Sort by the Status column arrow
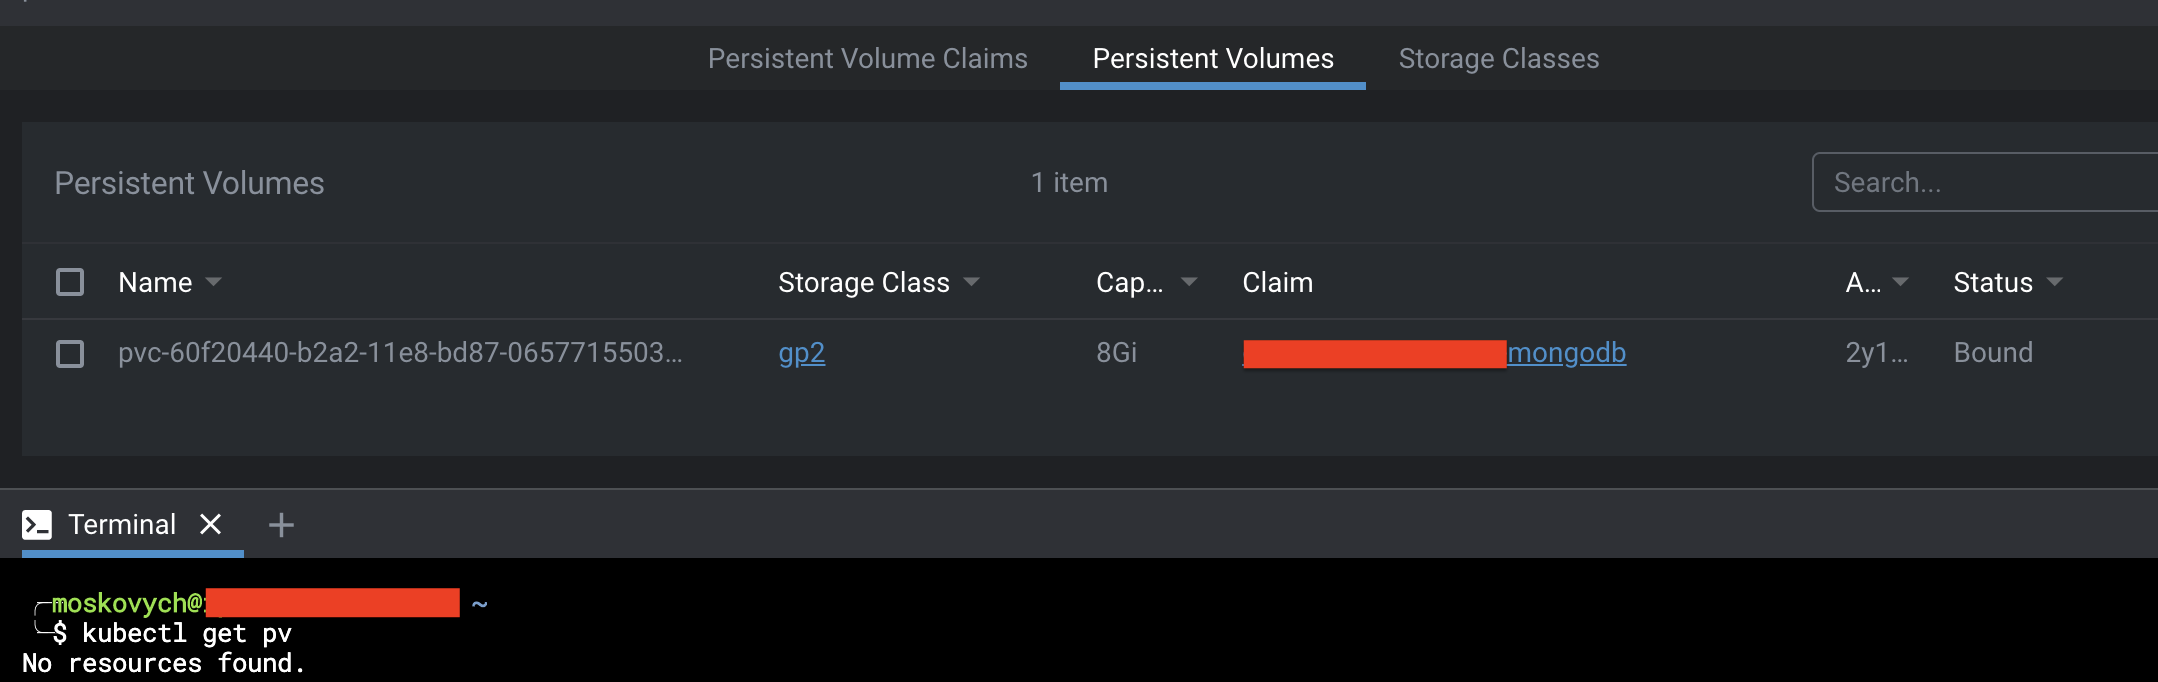 pyautogui.click(x=2055, y=283)
